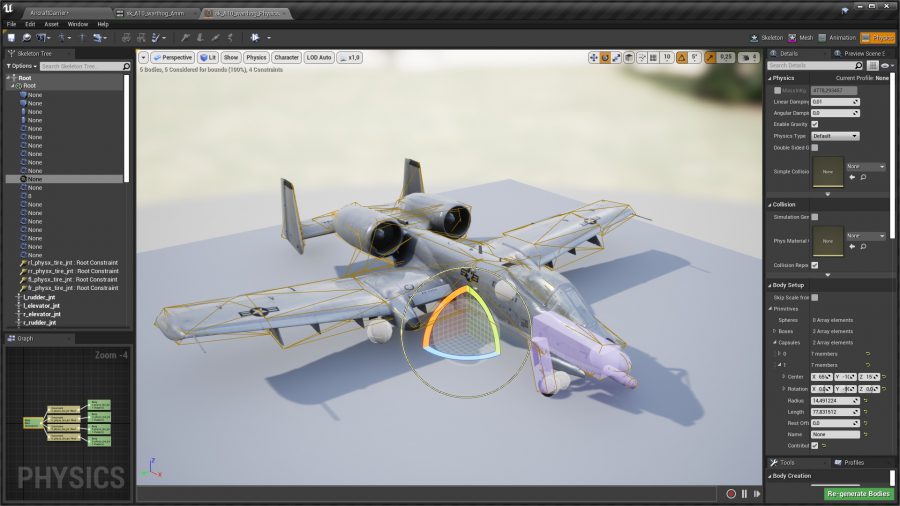Pause the viewport playback
The width and height of the screenshot is (900, 506).
click(744, 494)
